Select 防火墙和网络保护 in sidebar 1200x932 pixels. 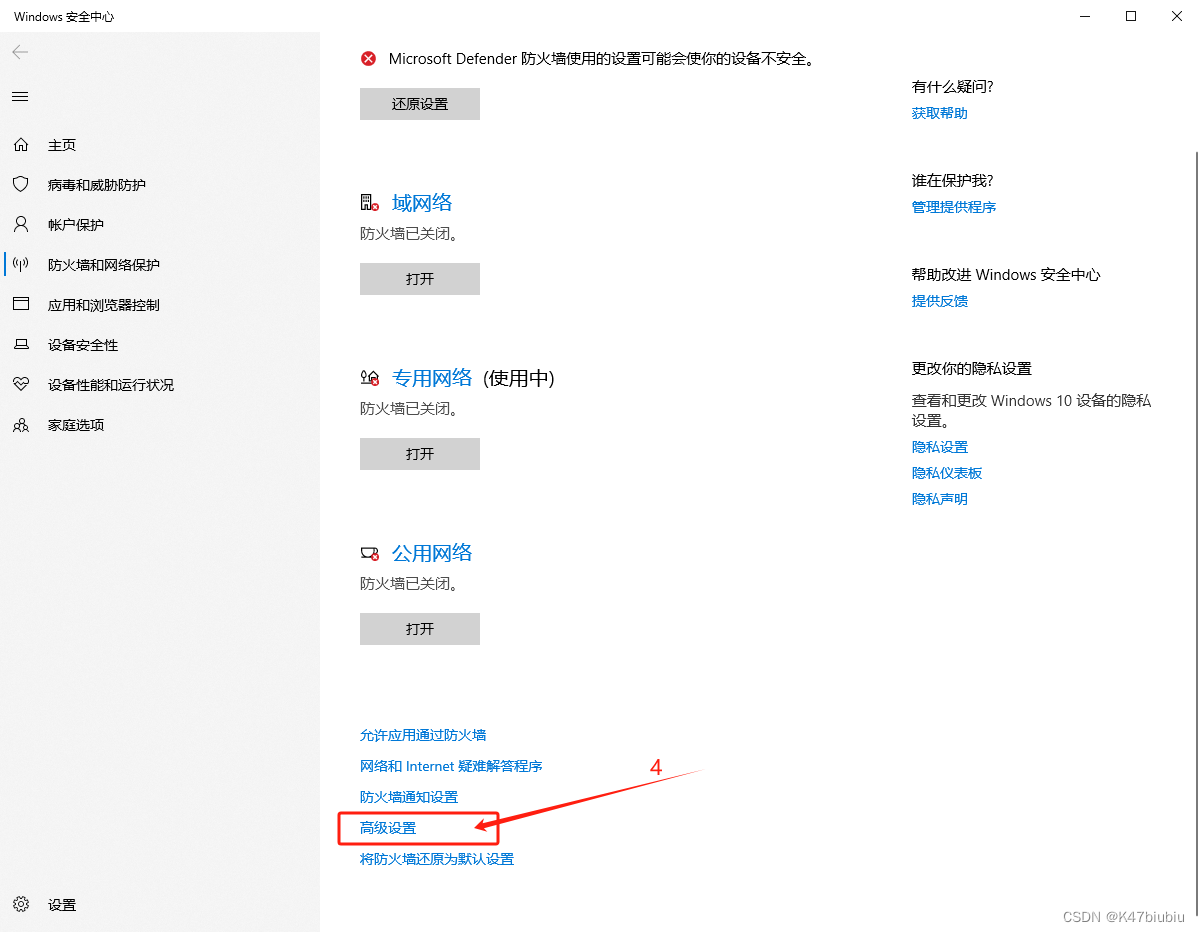pos(104,265)
